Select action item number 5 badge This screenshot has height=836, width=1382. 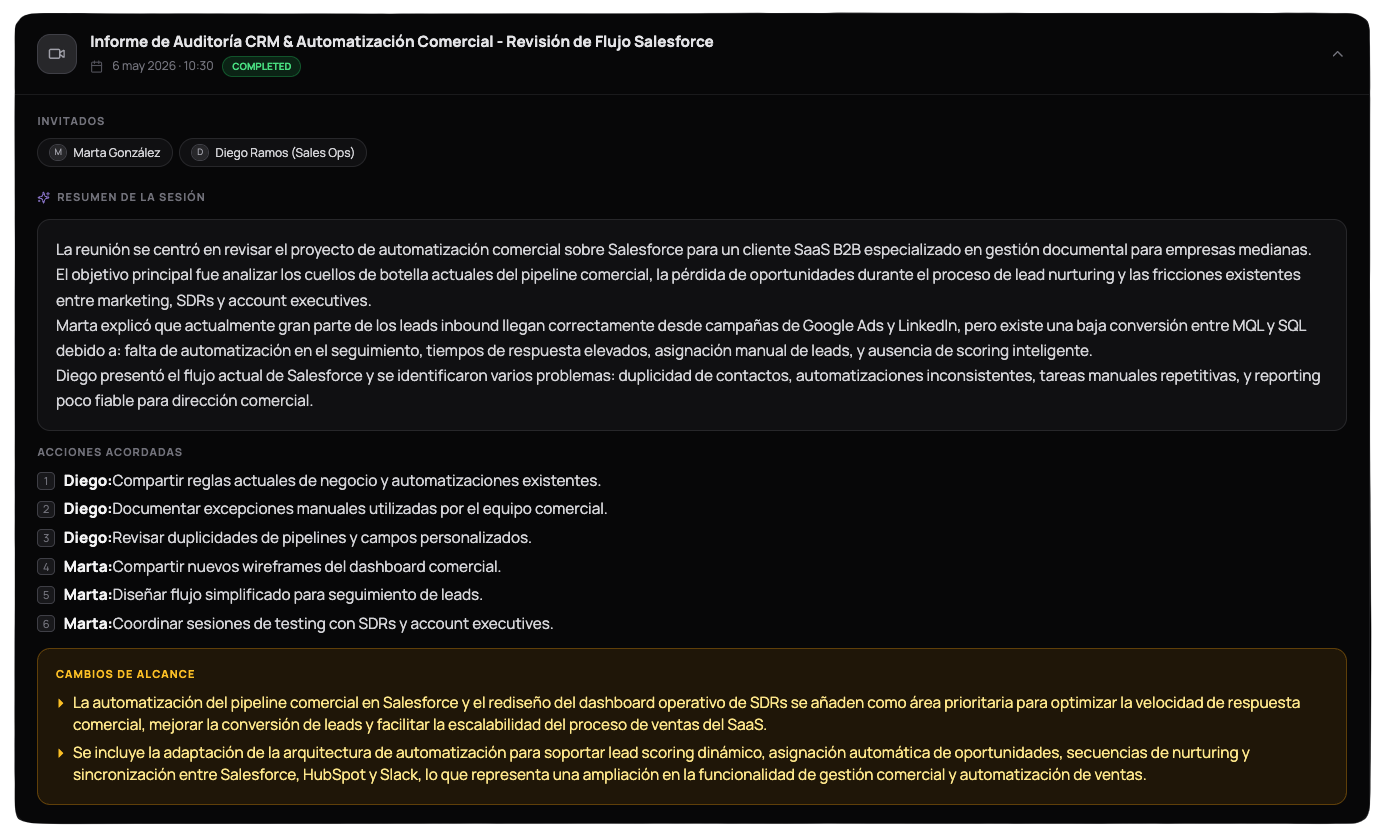[46, 595]
